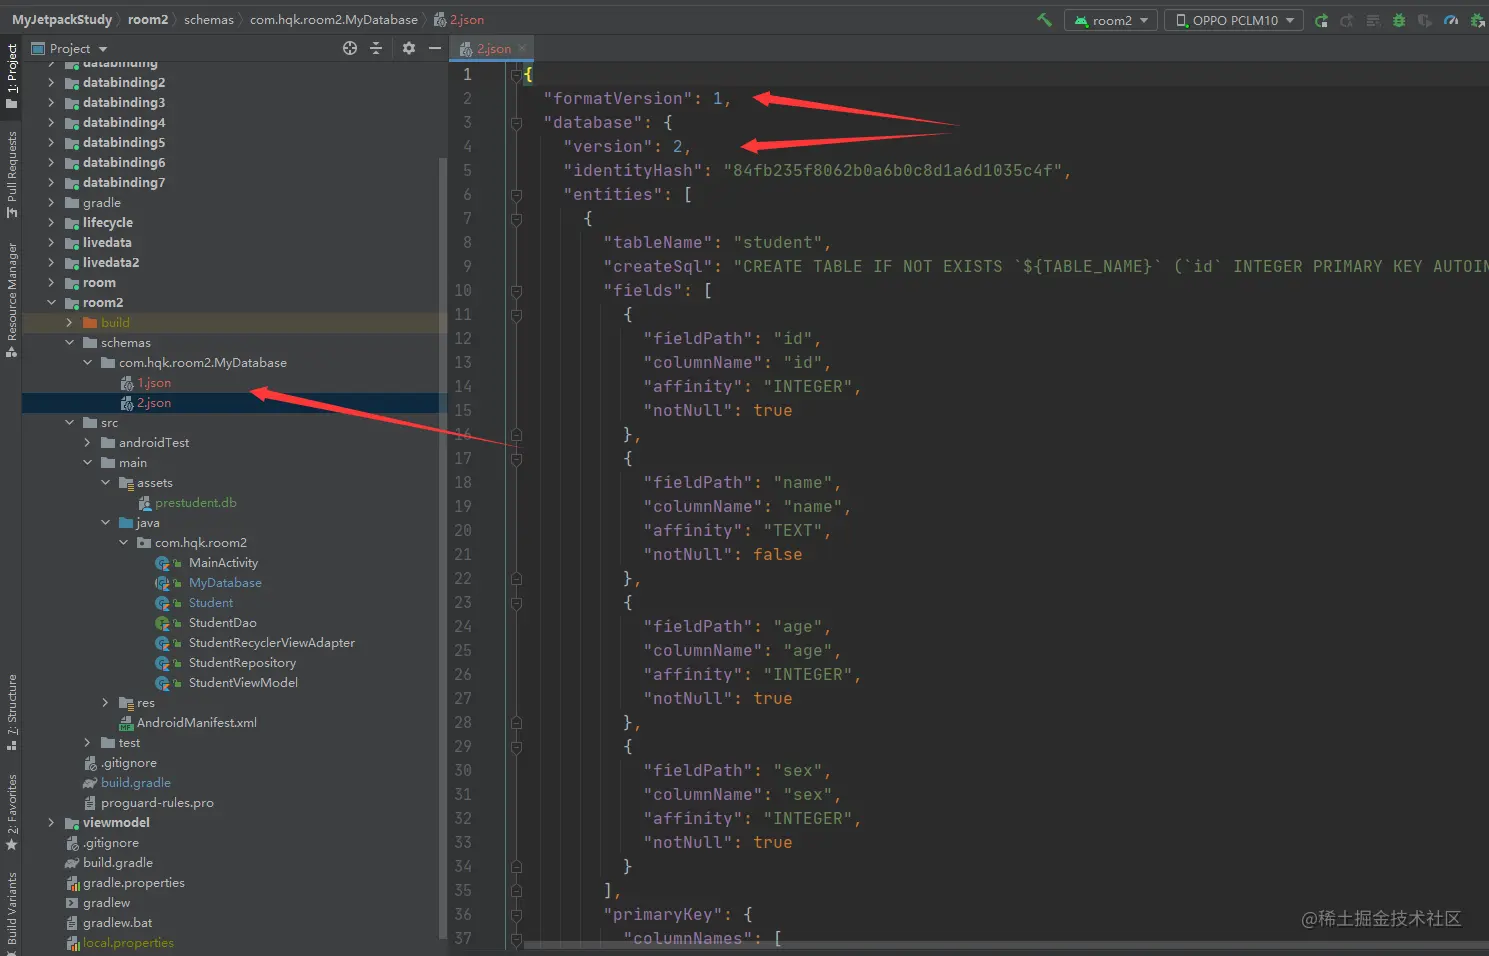1489x956 pixels.
Task: Close the 2.json editor tab
Action: click(522, 48)
